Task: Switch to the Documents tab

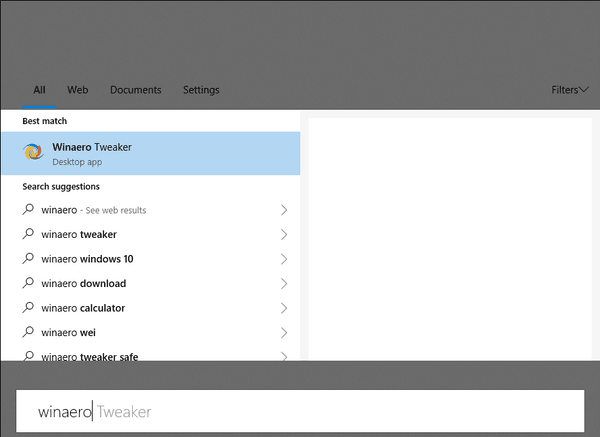Action: pos(135,90)
